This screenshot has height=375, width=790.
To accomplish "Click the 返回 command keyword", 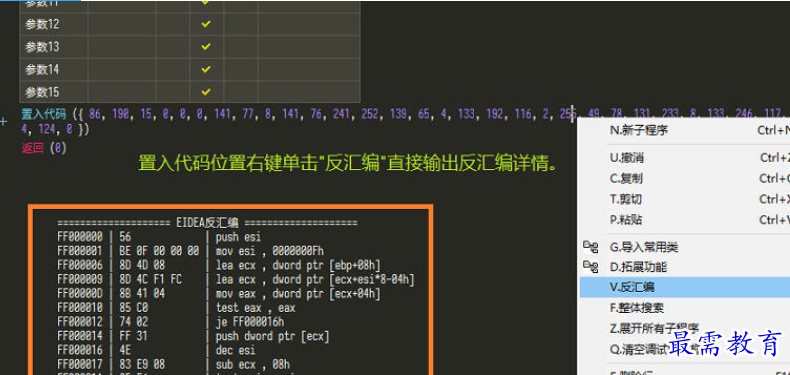I will (33, 148).
